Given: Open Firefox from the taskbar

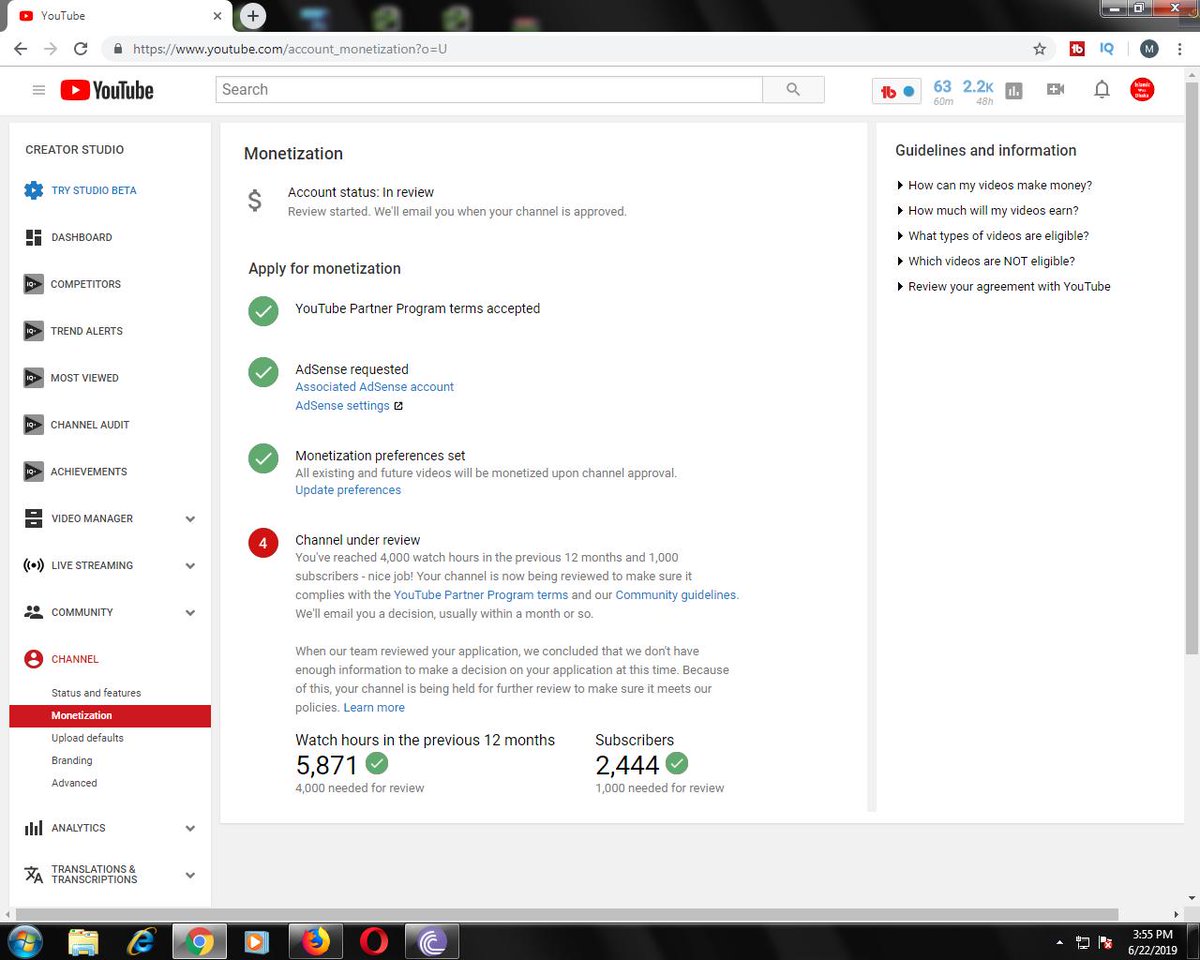Looking at the screenshot, I should click(316, 941).
